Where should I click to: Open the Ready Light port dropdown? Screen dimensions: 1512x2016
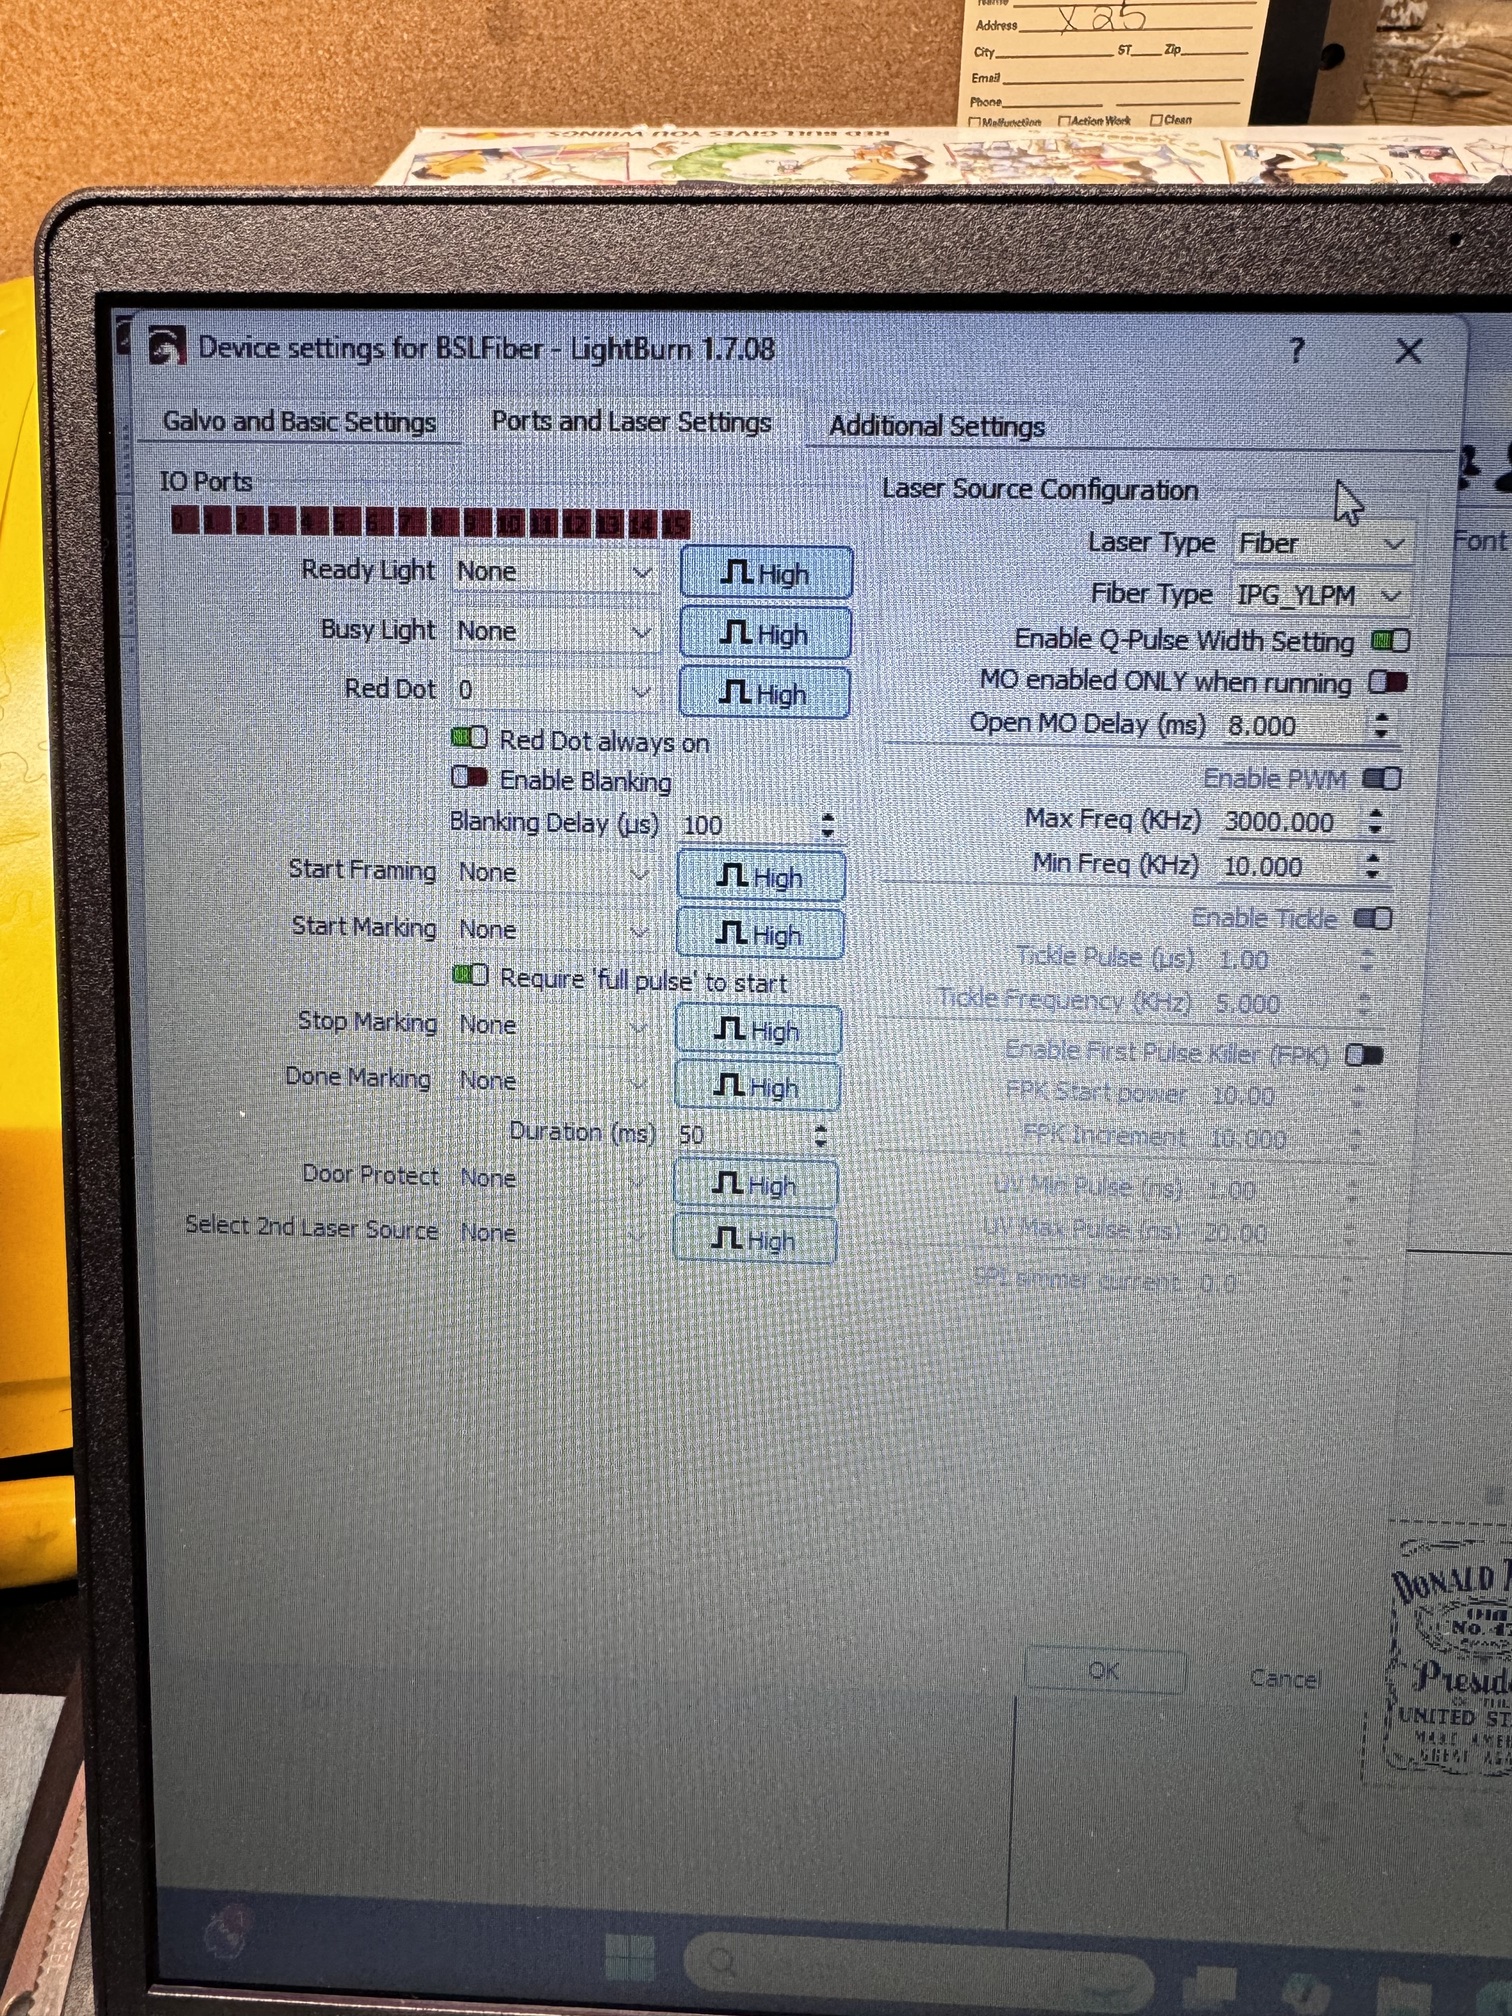[554, 572]
